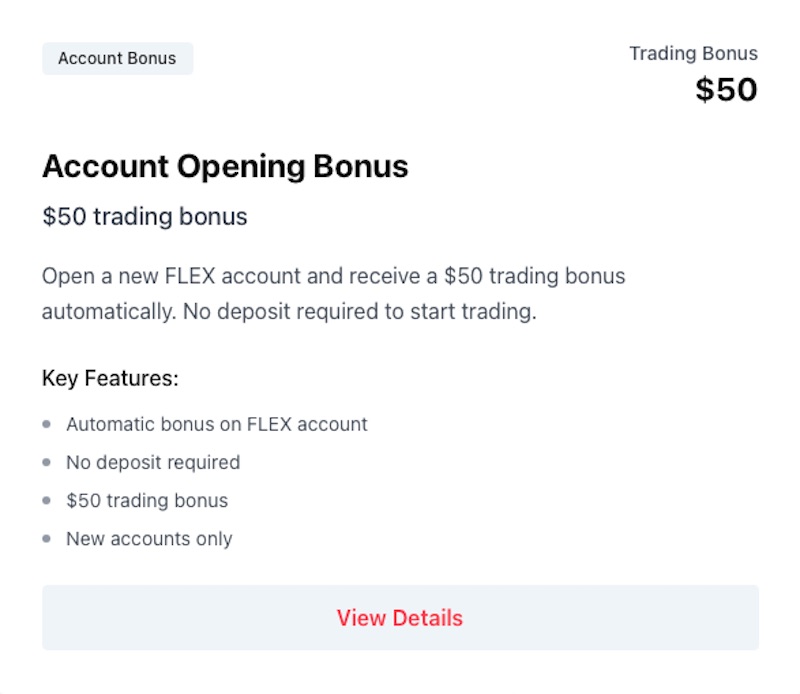The image size is (800, 694).
Task: Click the Trading Bonus label
Action: 693,53
